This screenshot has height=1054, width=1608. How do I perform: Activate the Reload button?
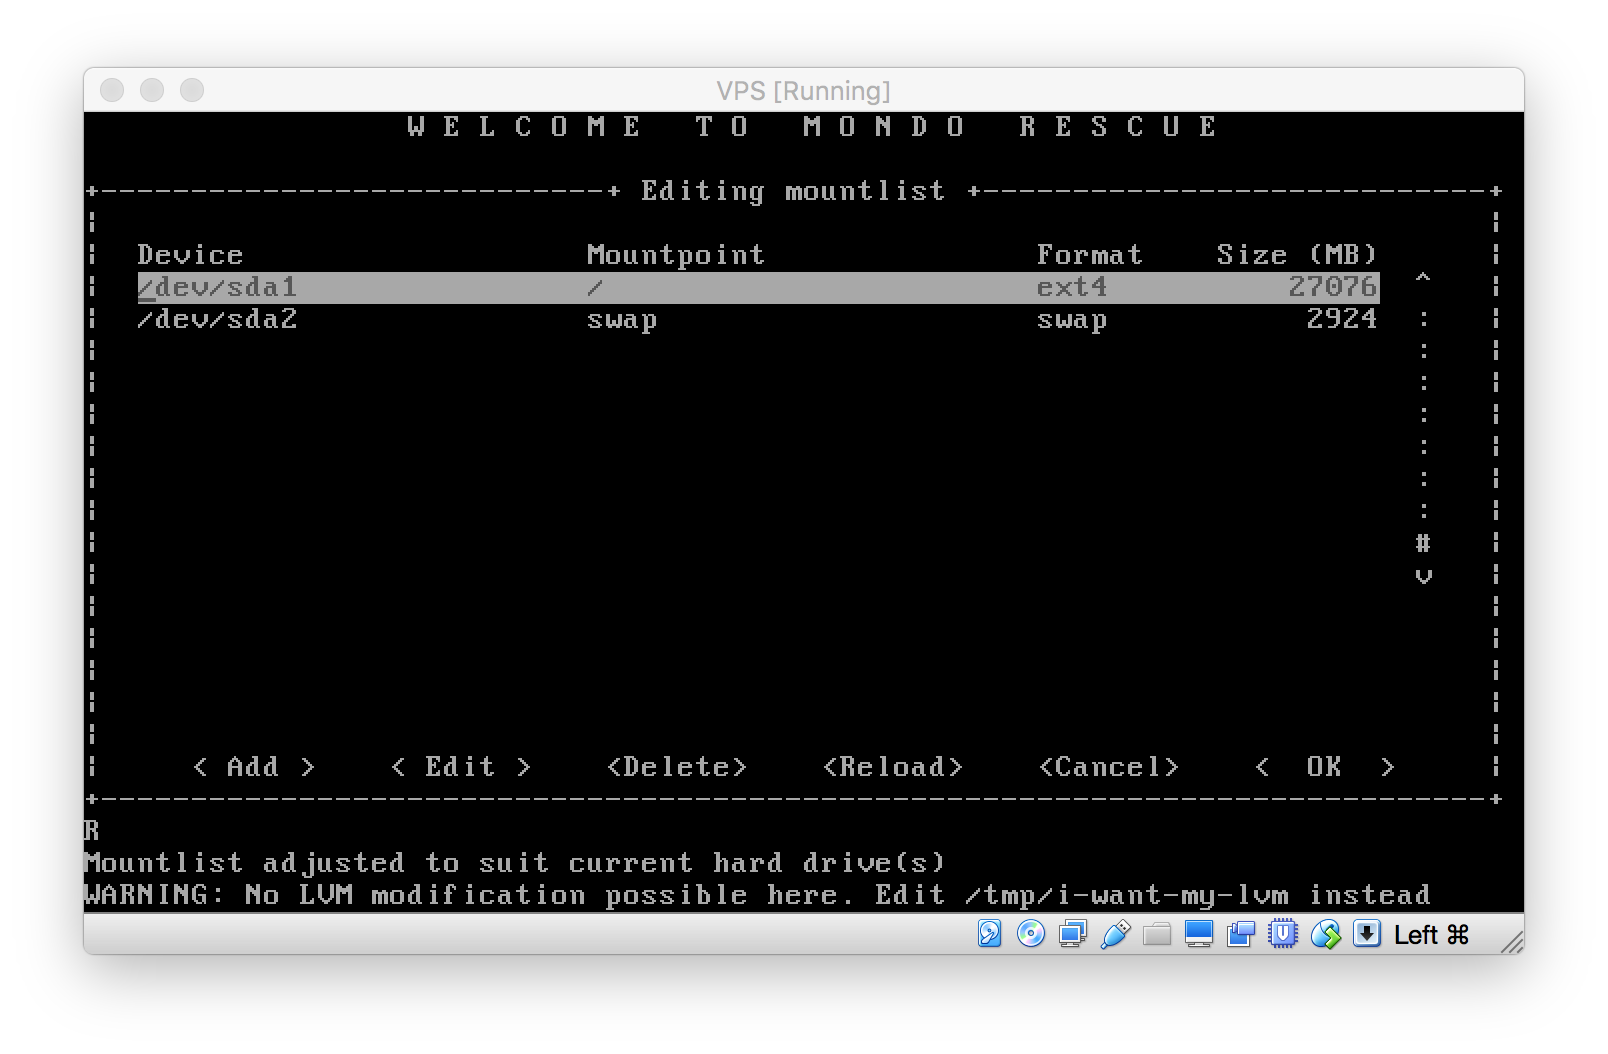point(893,767)
